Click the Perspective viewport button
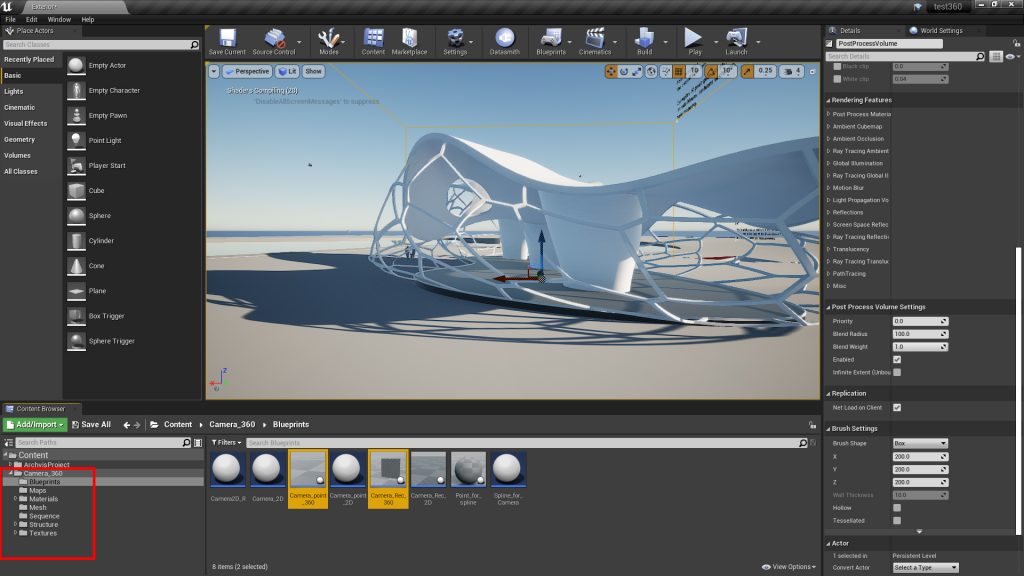Viewport: 1024px width, 576px height. pos(248,71)
